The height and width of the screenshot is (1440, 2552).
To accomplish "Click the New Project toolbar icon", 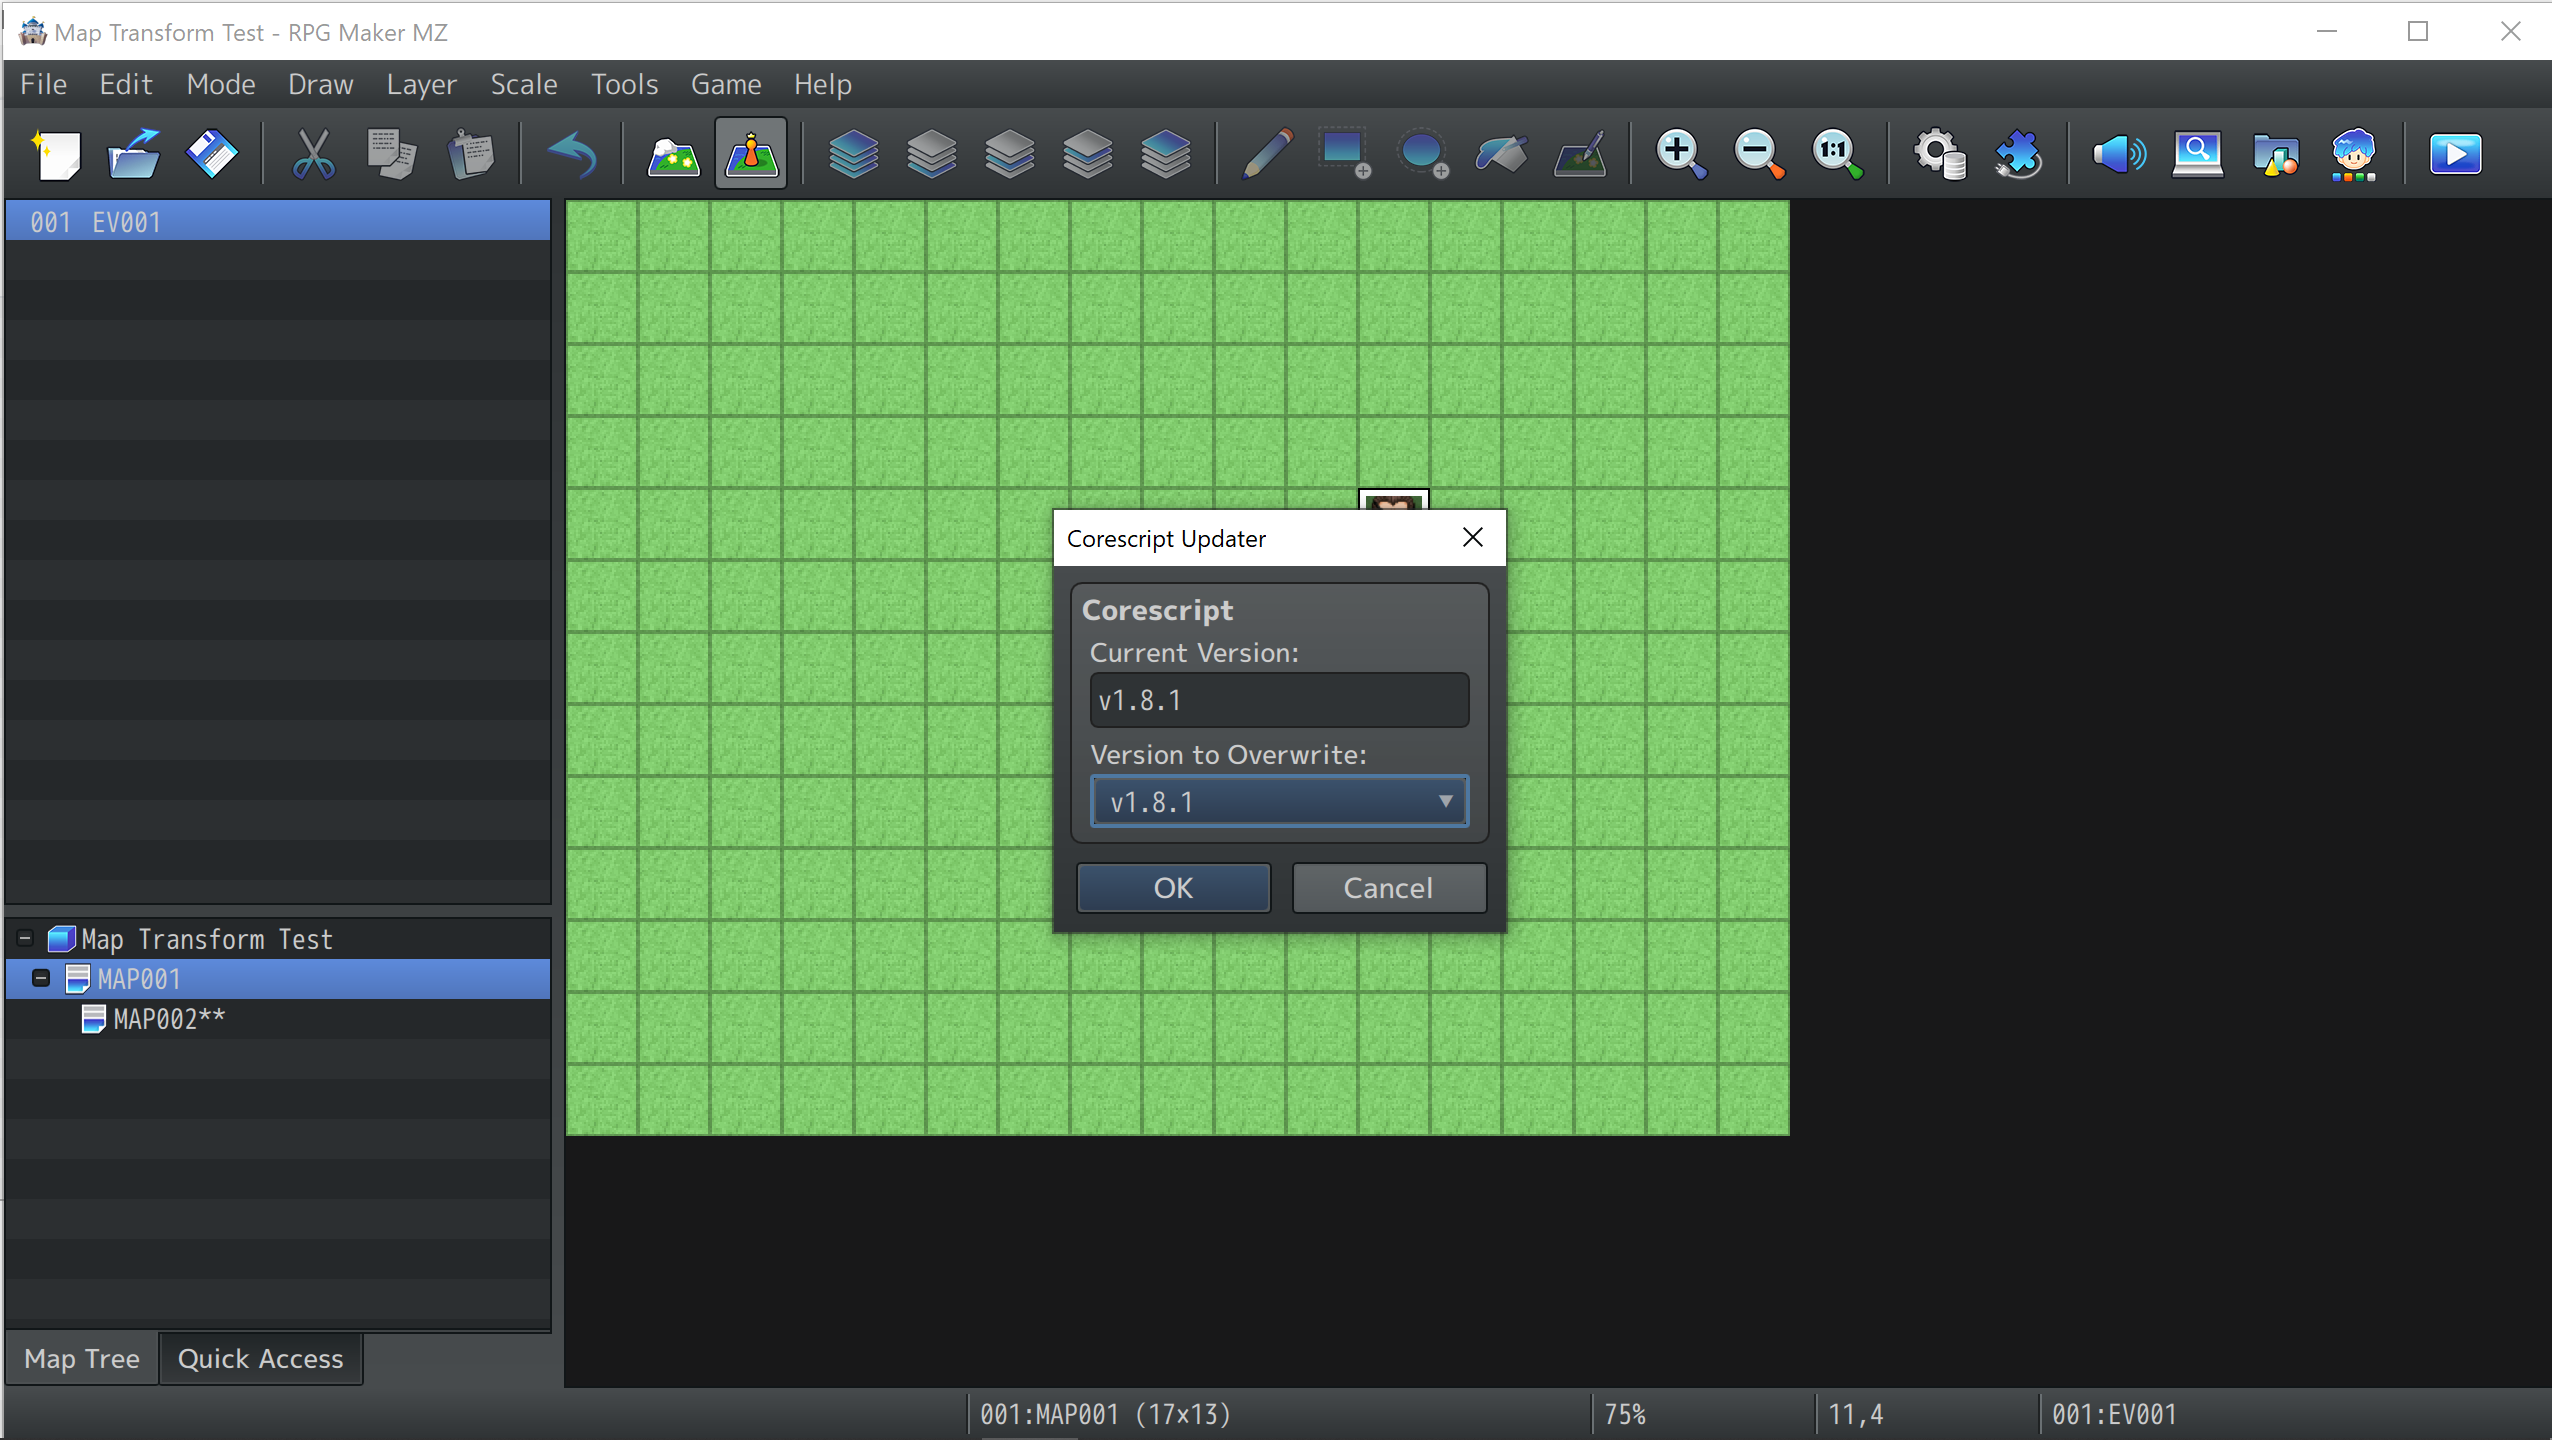I will click(56, 155).
